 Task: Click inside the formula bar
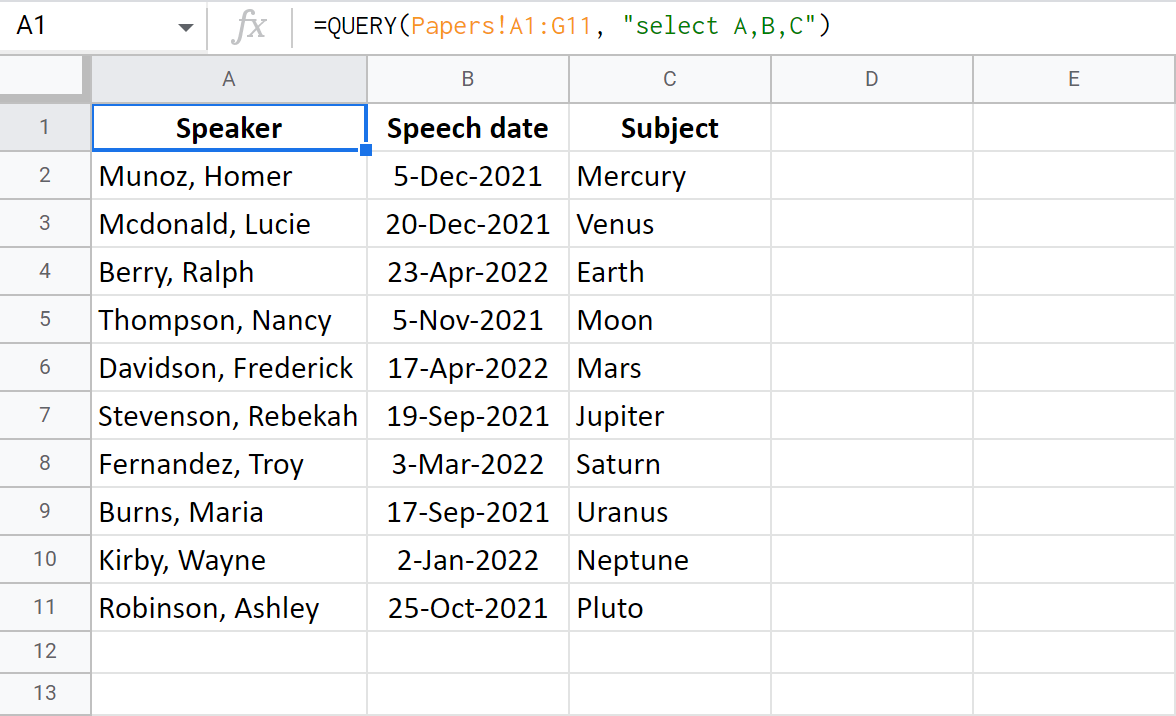600,25
